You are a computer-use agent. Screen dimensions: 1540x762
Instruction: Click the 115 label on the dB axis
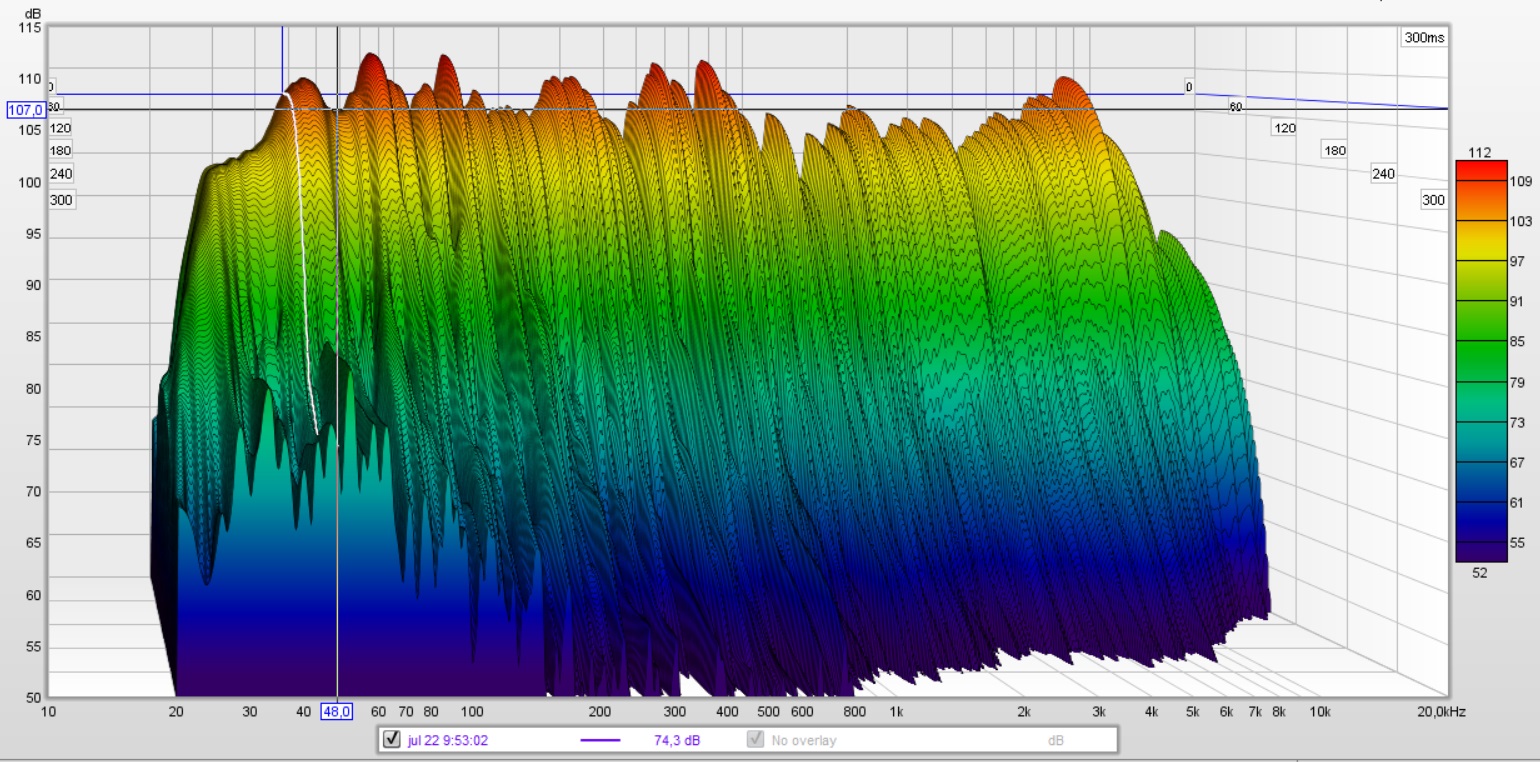coord(30,28)
